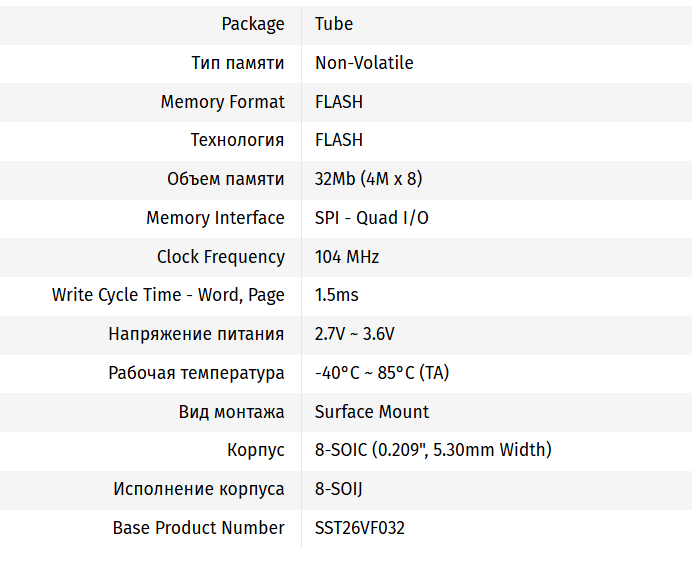
Task: Click the 'Корпус' row label
Action: [x=256, y=450]
